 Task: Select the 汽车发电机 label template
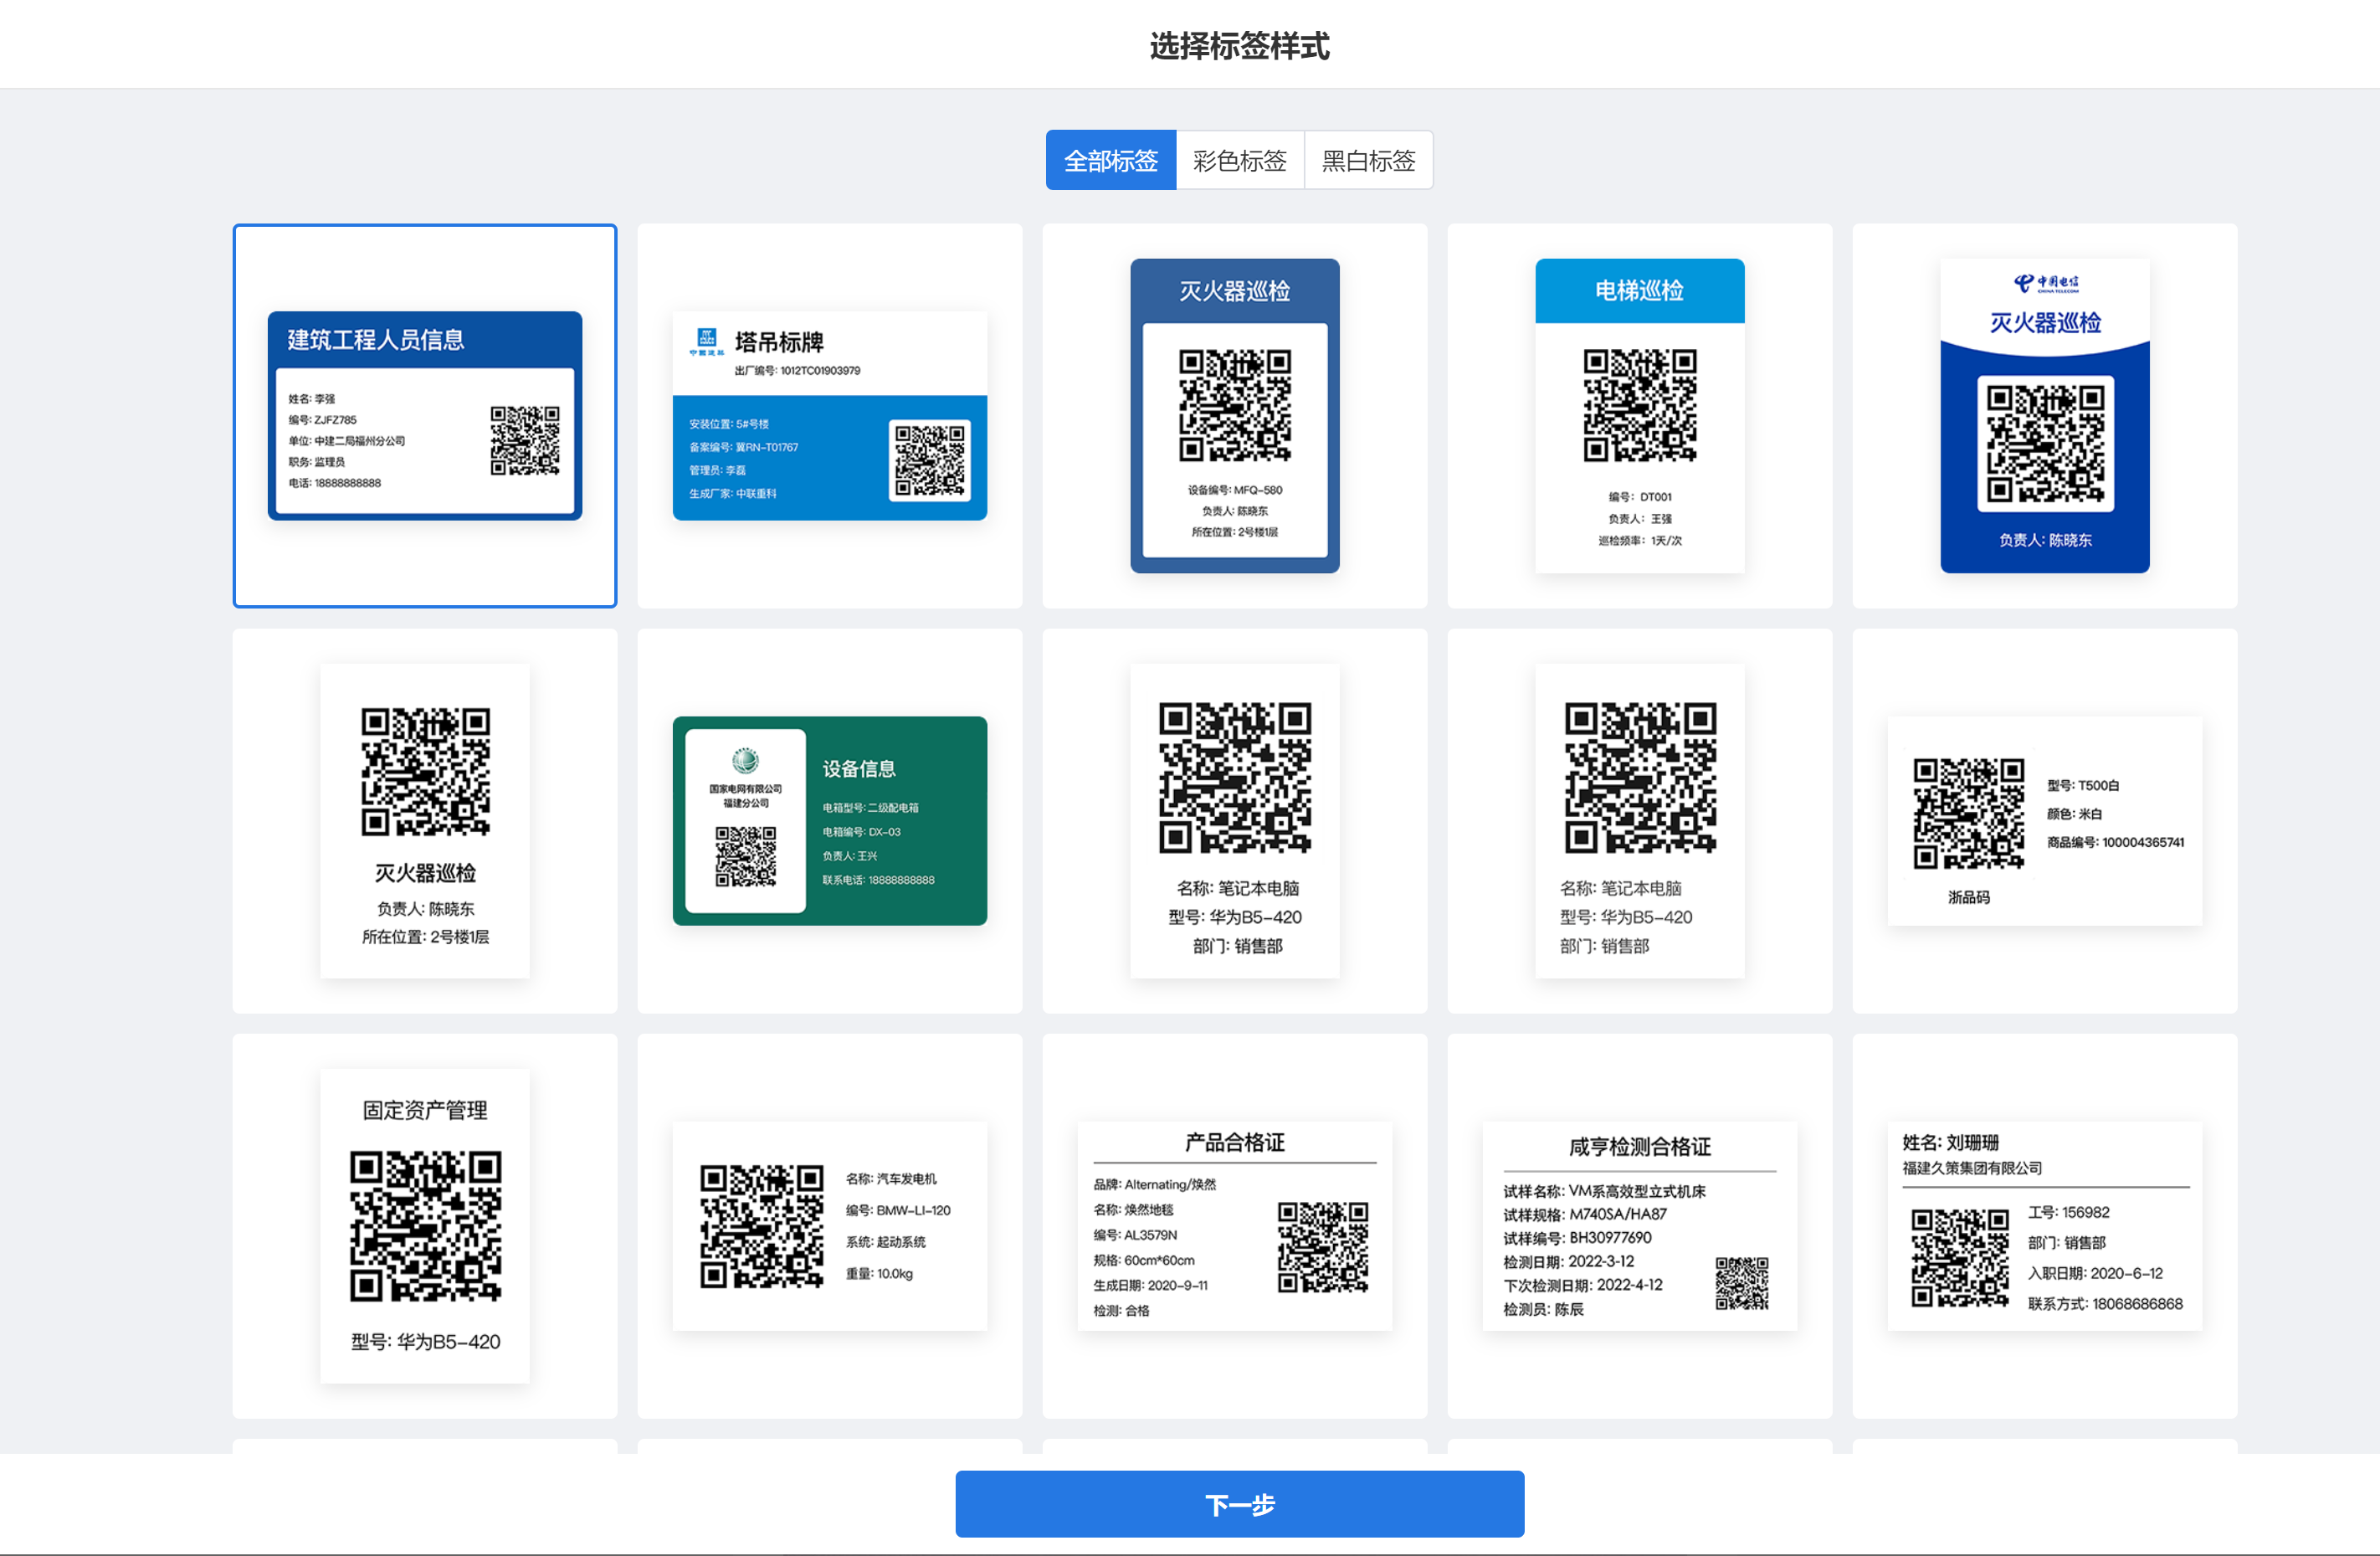point(830,1226)
